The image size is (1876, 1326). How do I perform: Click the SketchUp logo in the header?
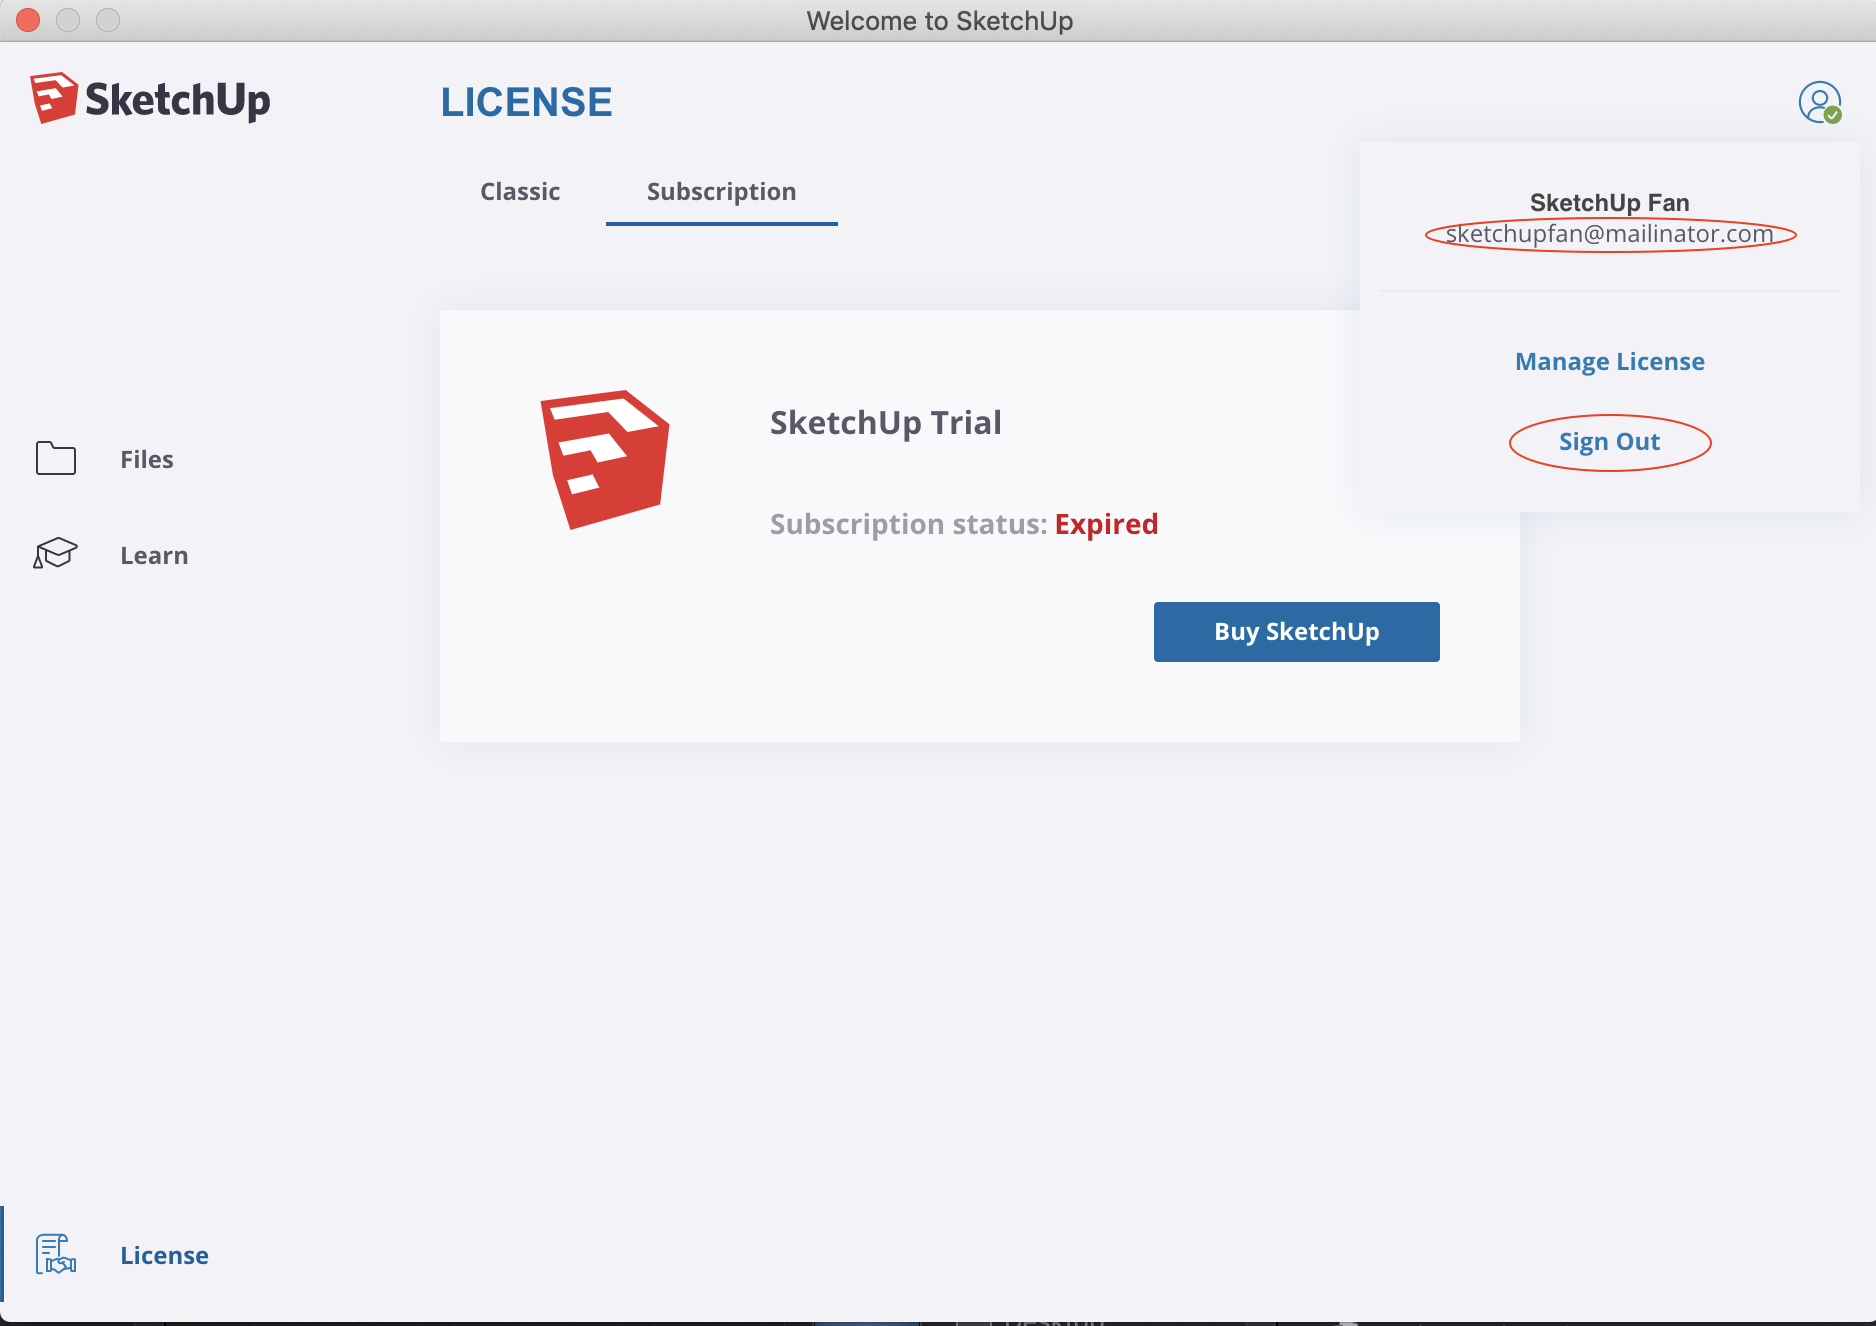150,99
